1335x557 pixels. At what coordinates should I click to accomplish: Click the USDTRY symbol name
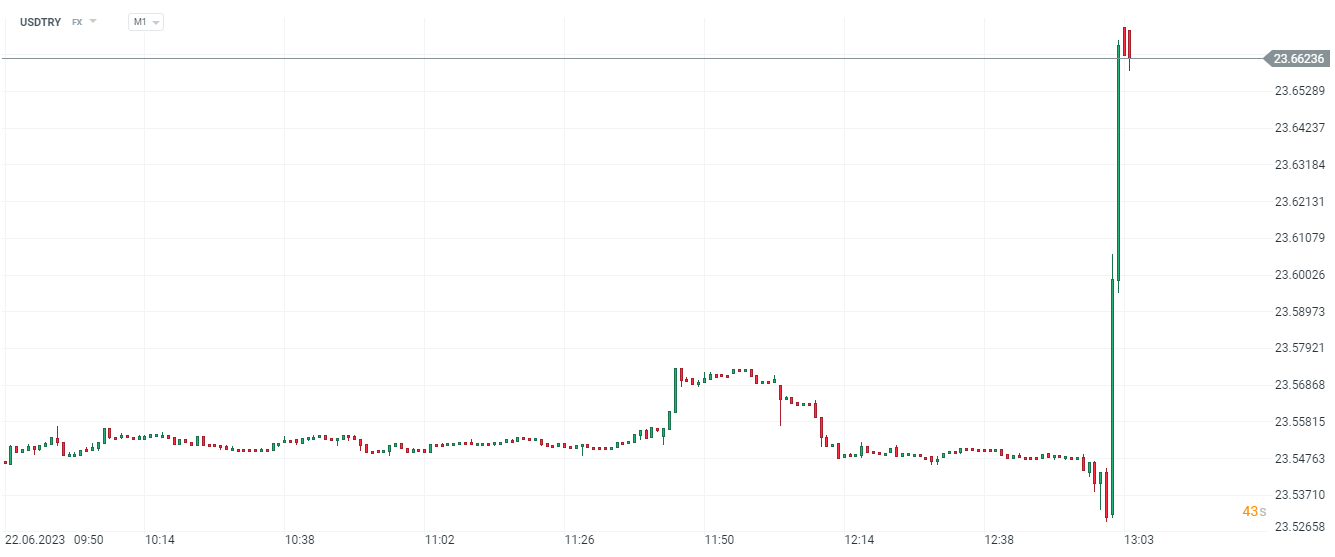(x=40, y=21)
